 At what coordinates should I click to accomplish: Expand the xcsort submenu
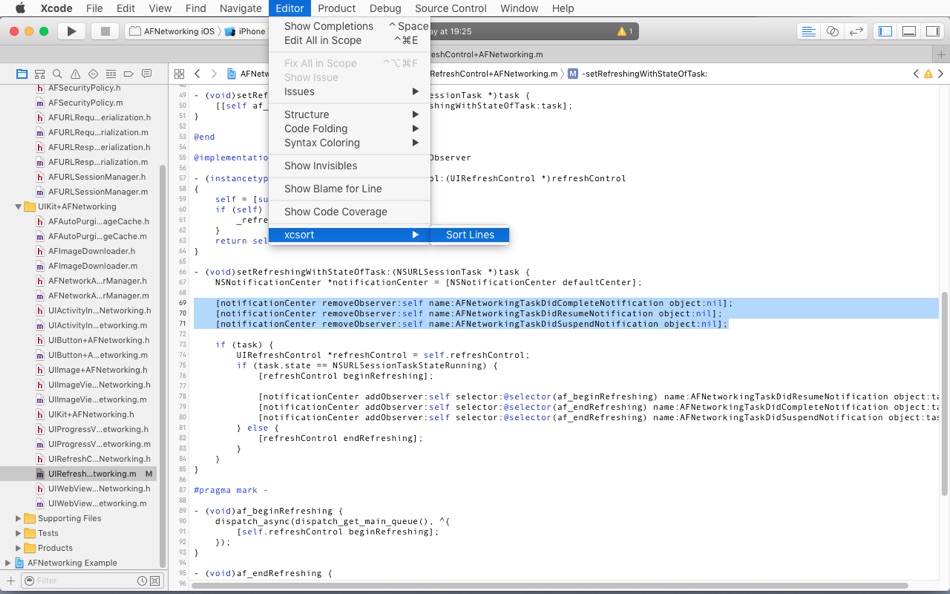tap(349, 235)
